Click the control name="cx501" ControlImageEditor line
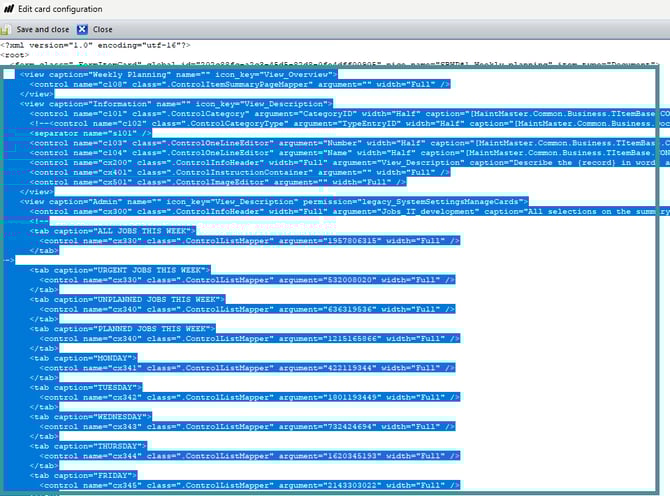This screenshot has height=496, width=670. [x=218, y=182]
